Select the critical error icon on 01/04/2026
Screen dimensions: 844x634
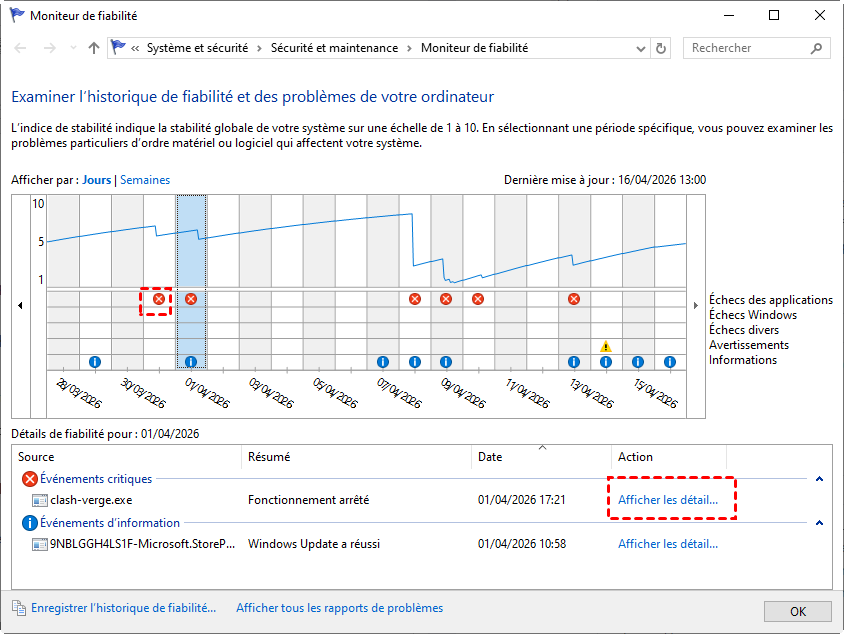pyautogui.click(x=191, y=299)
